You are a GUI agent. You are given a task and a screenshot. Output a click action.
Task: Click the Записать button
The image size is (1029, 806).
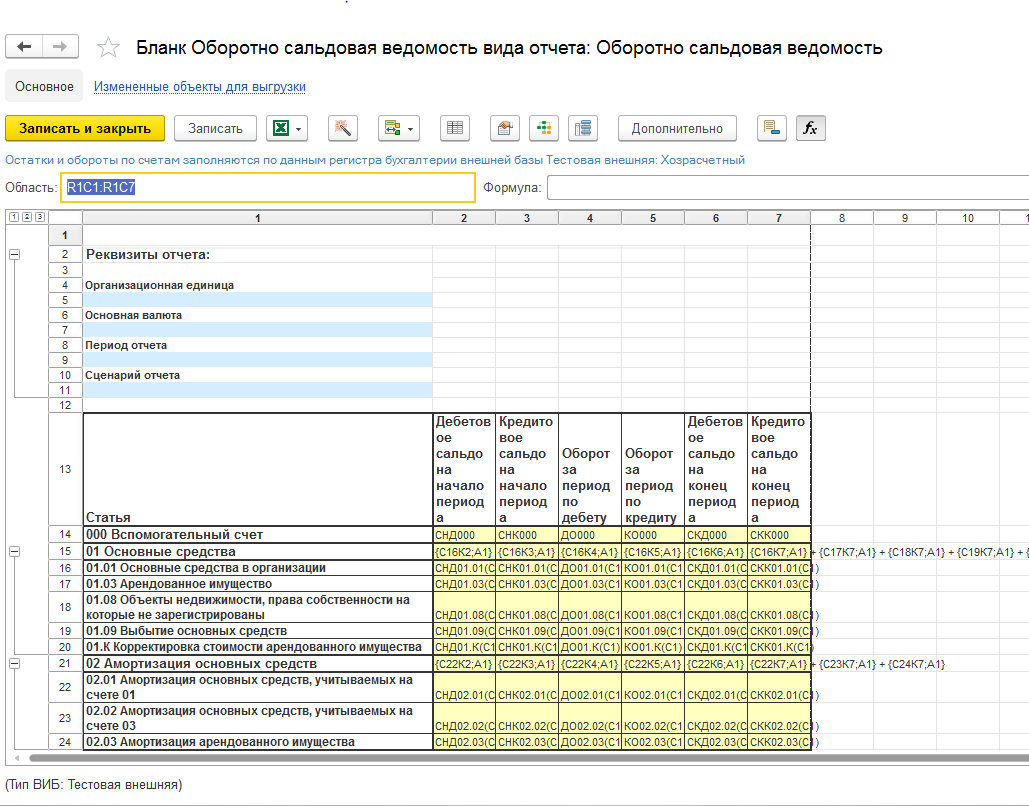(215, 129)
